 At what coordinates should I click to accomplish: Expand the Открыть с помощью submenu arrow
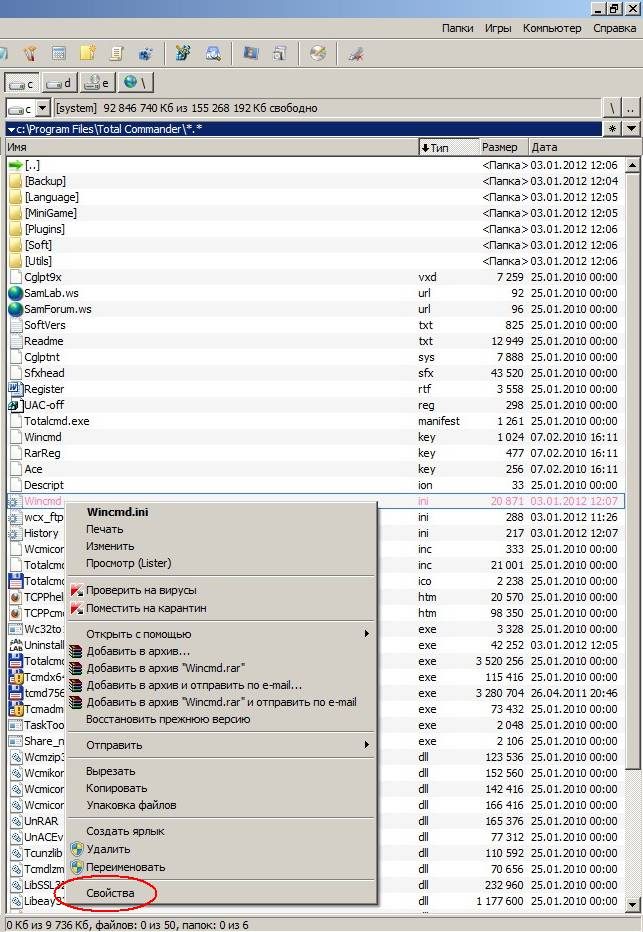click(367, 634)
